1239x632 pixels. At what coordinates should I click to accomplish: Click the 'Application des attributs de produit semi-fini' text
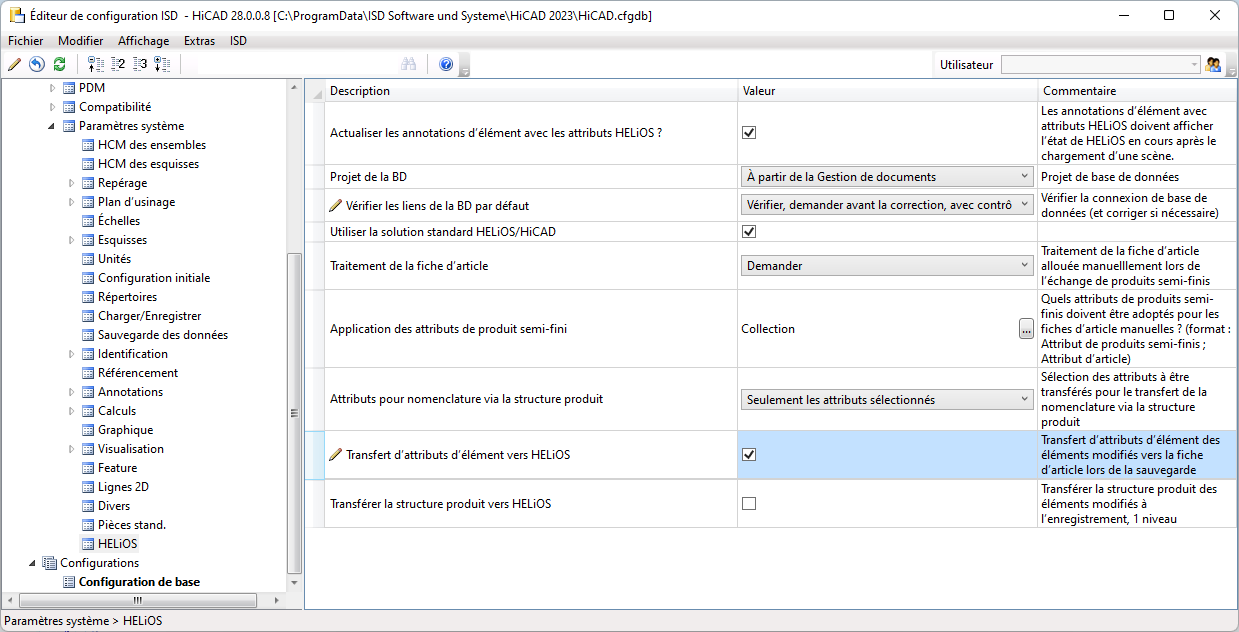click(449, 329)
